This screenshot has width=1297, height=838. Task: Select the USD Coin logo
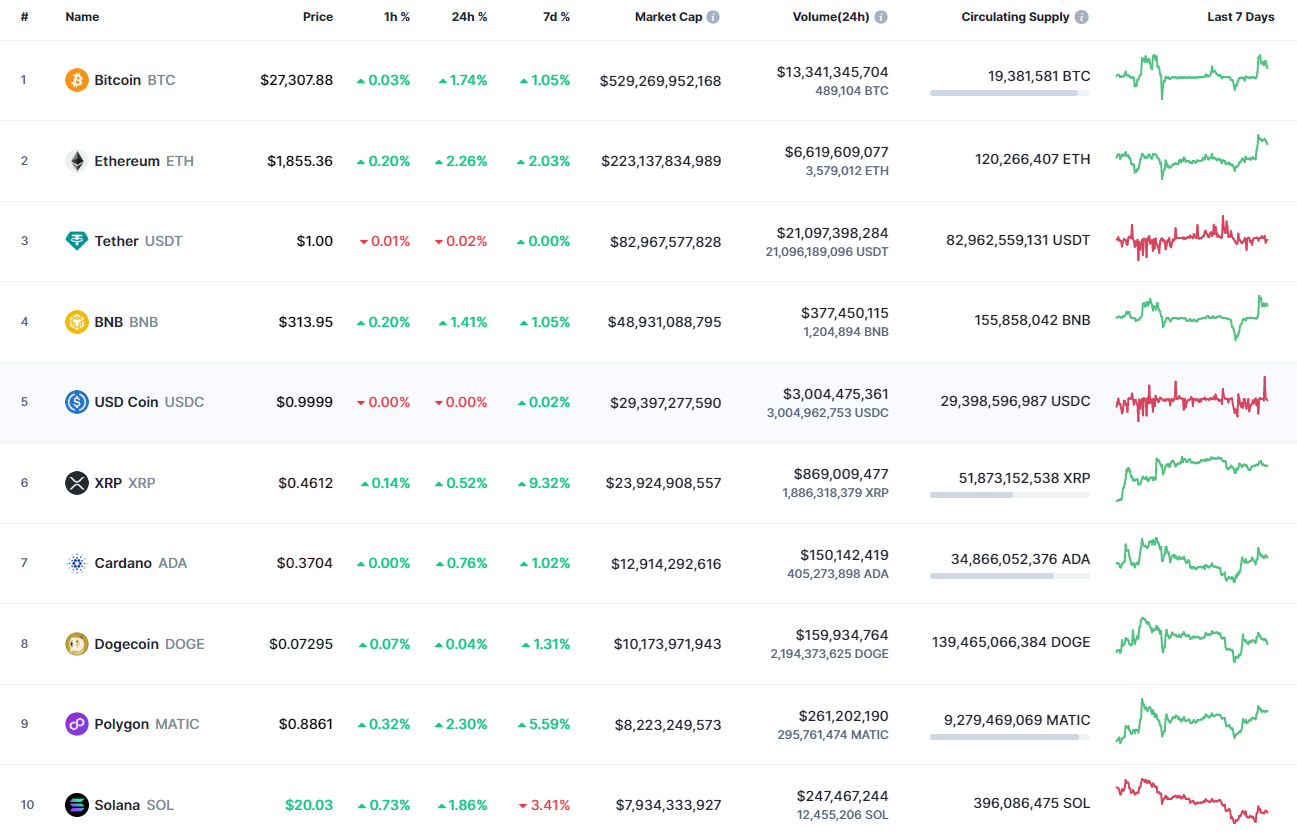76,402
